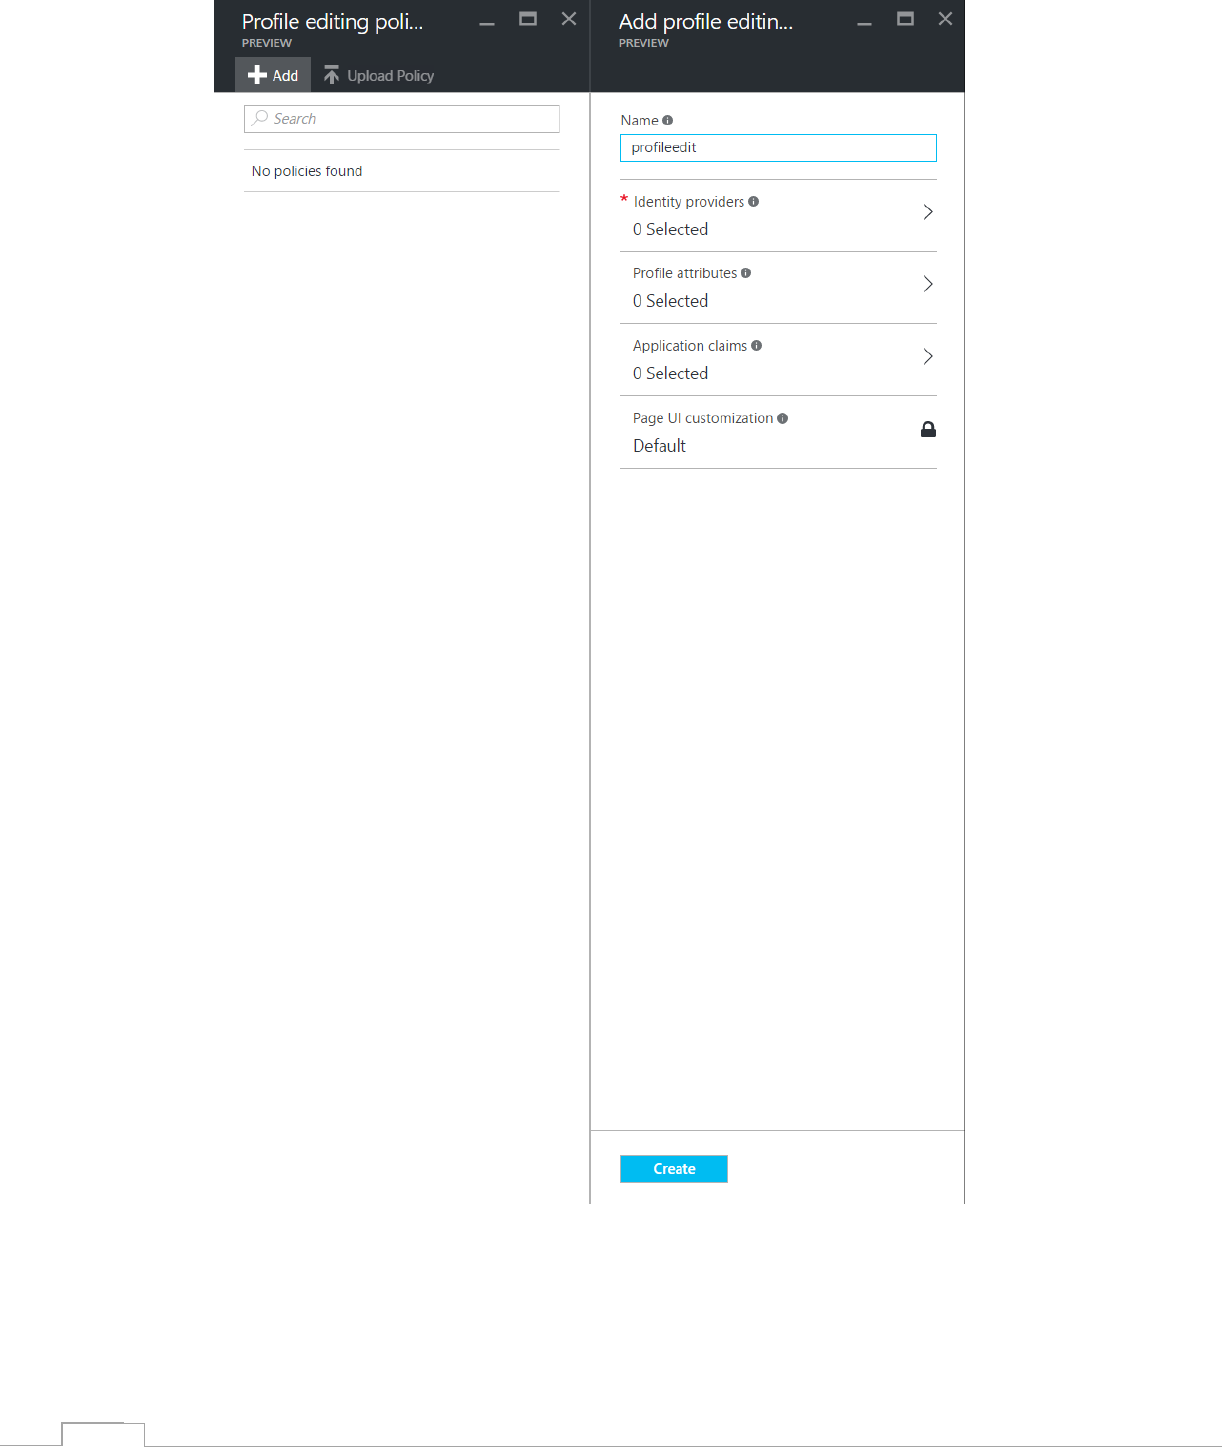Click the Application claims info icon
The height and width of the screenshot is (1447, 1222).
pyautogui.click(x=756, y=346)
